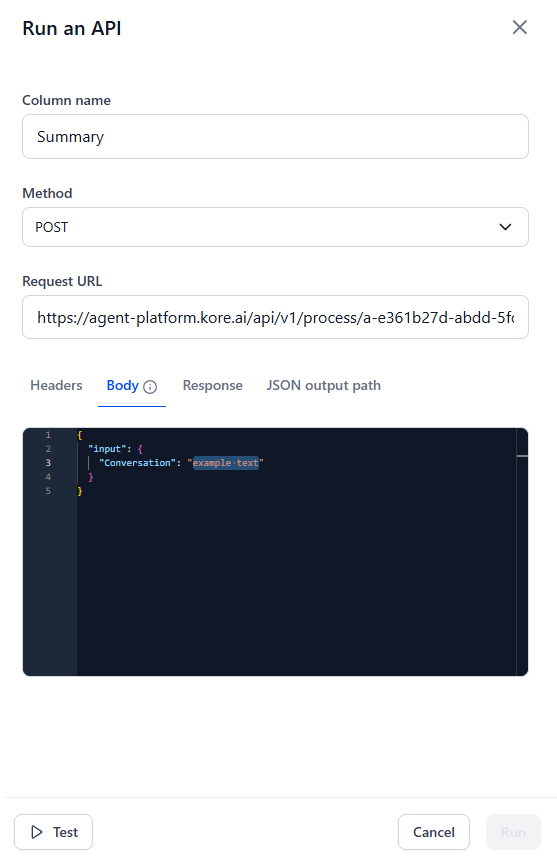
Task: Close the Run an API dialog
Action: click(x=519, y=27)
